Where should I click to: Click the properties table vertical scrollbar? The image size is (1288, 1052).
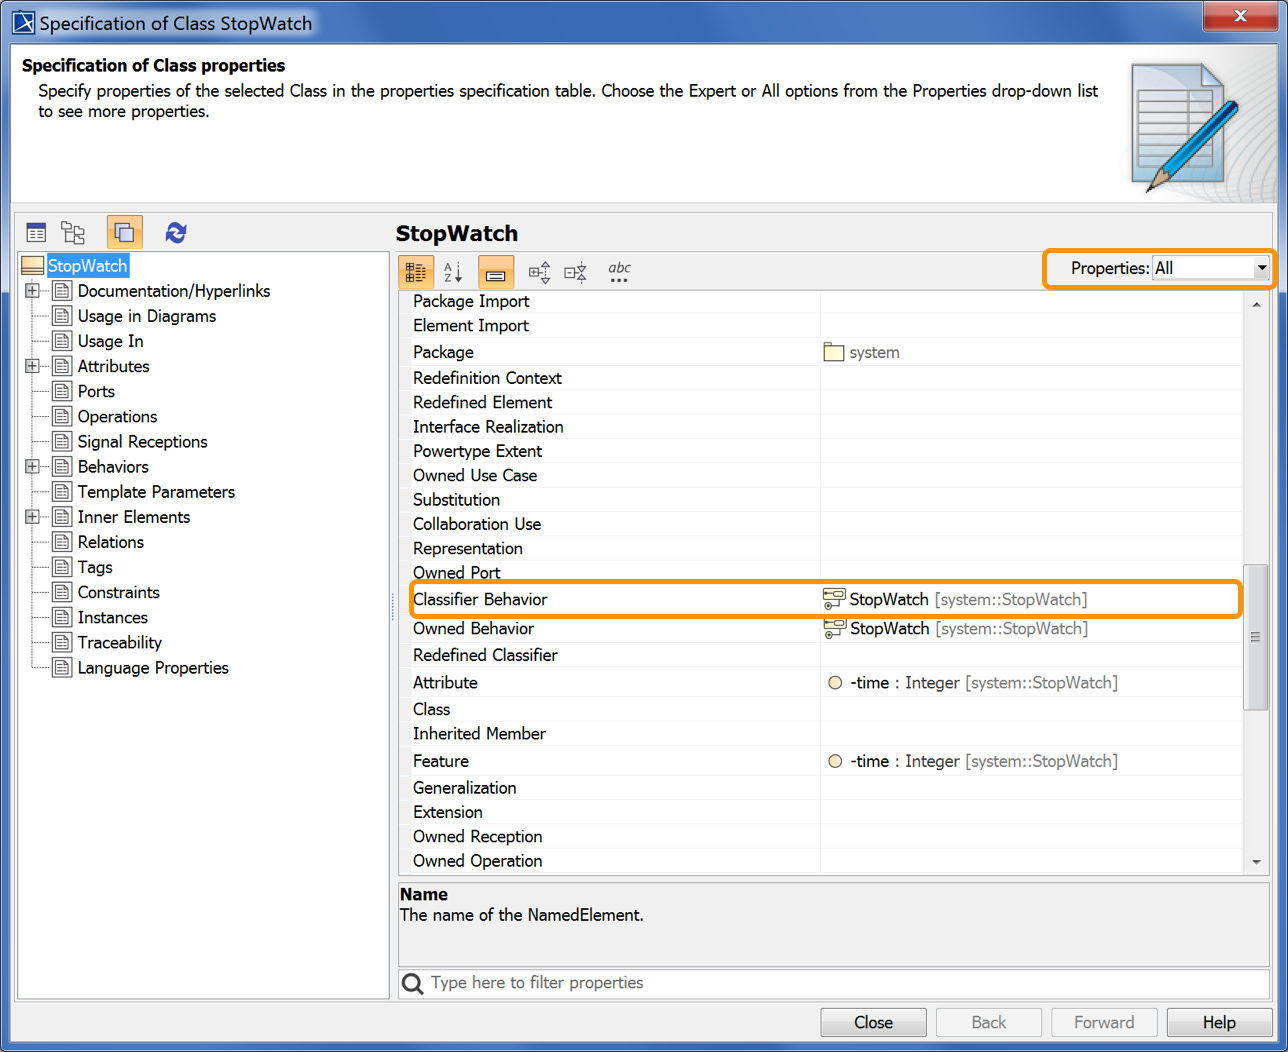[1255, 637]
